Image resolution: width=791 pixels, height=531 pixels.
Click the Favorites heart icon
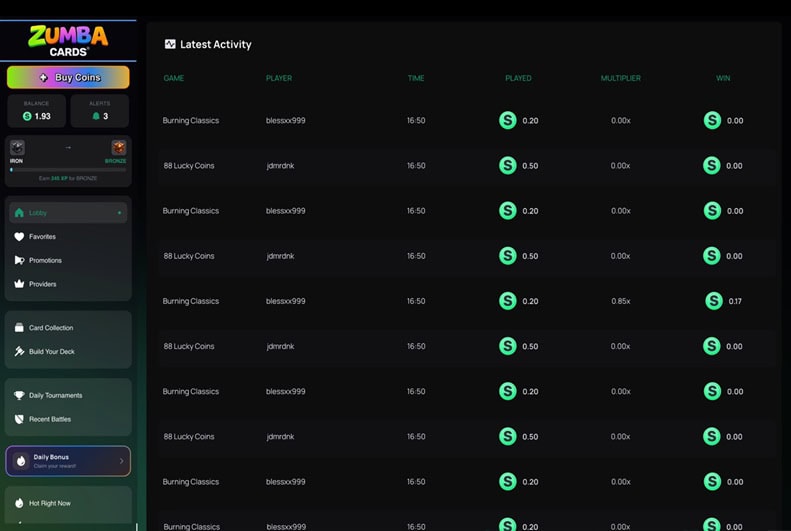point(19,237)
